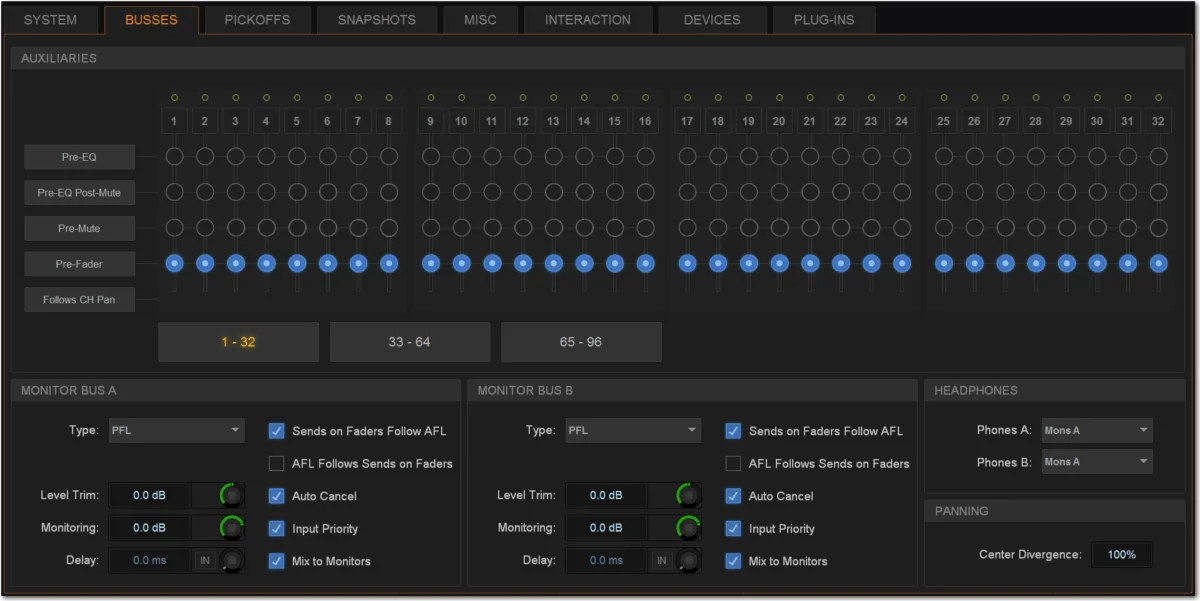Click aux number 25 box
Image resolution: width=1200 pixels, height=601 pixels.
pos(943,121)
